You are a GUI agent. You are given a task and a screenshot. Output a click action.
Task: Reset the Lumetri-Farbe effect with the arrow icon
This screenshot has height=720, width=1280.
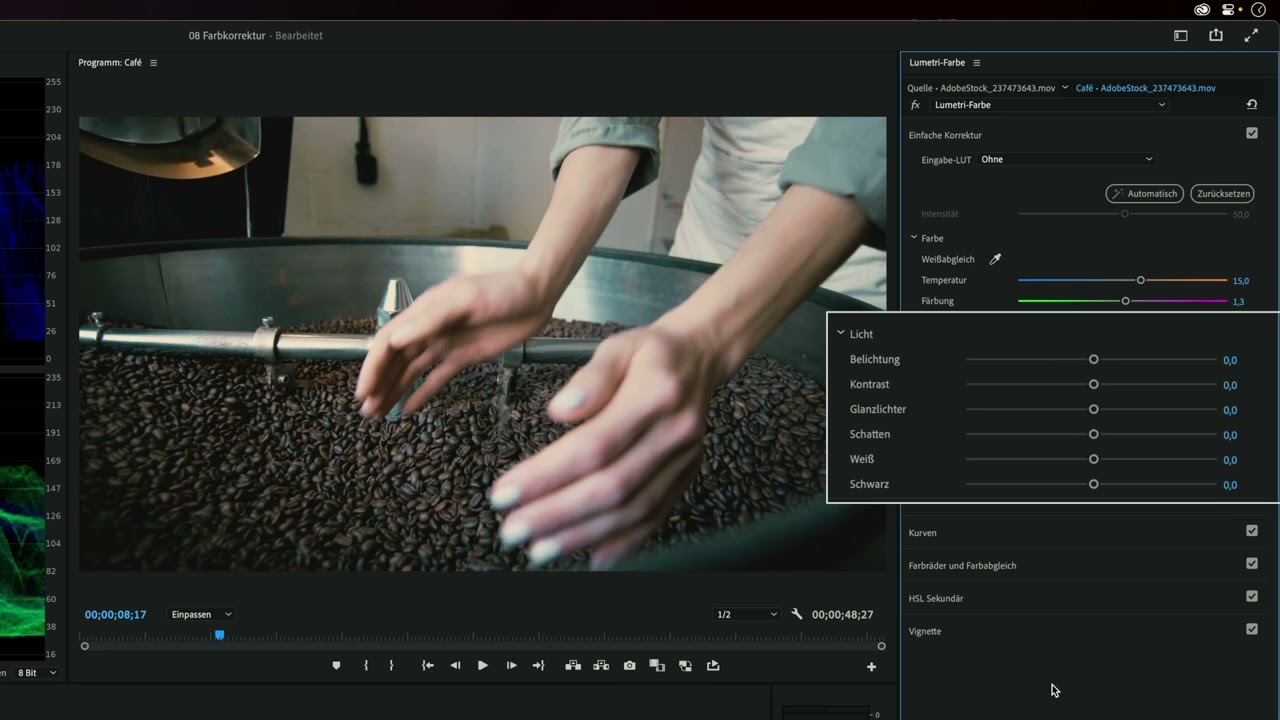(1251, 105)
